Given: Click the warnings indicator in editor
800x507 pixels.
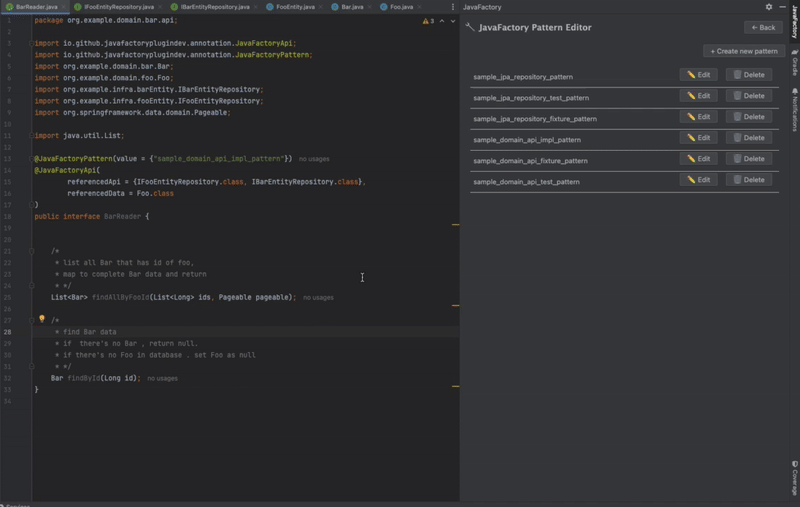Looking at the screenshot, I should pos(428,21).
